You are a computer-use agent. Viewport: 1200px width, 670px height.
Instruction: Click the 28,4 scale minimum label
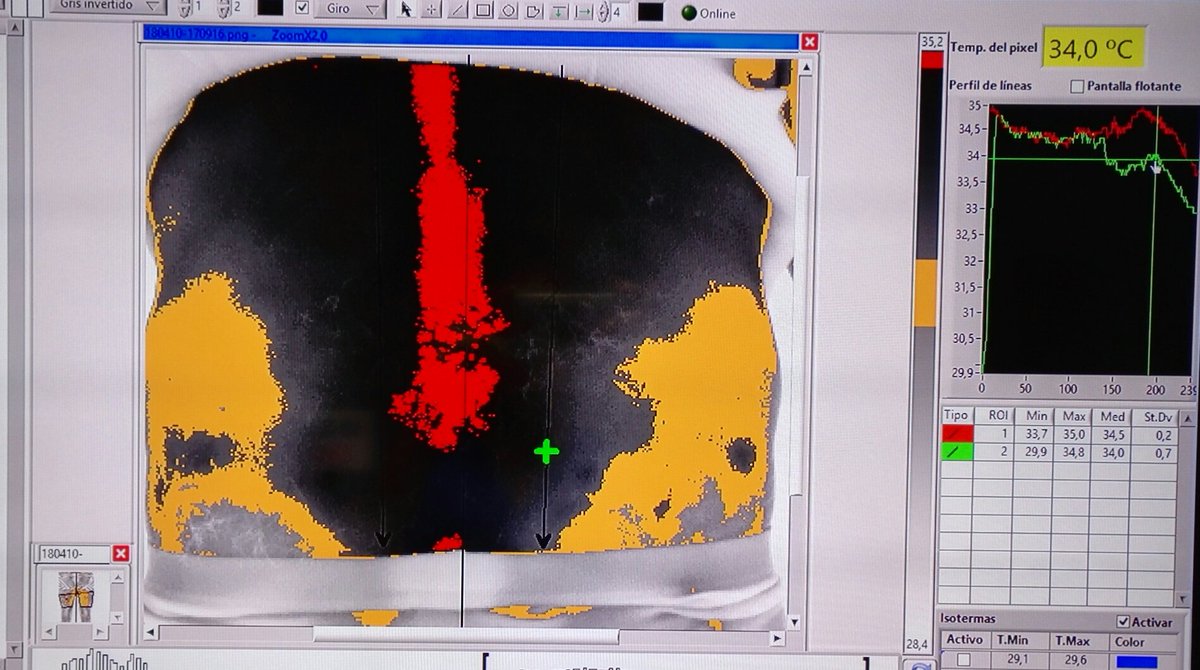tap(917, 644)
